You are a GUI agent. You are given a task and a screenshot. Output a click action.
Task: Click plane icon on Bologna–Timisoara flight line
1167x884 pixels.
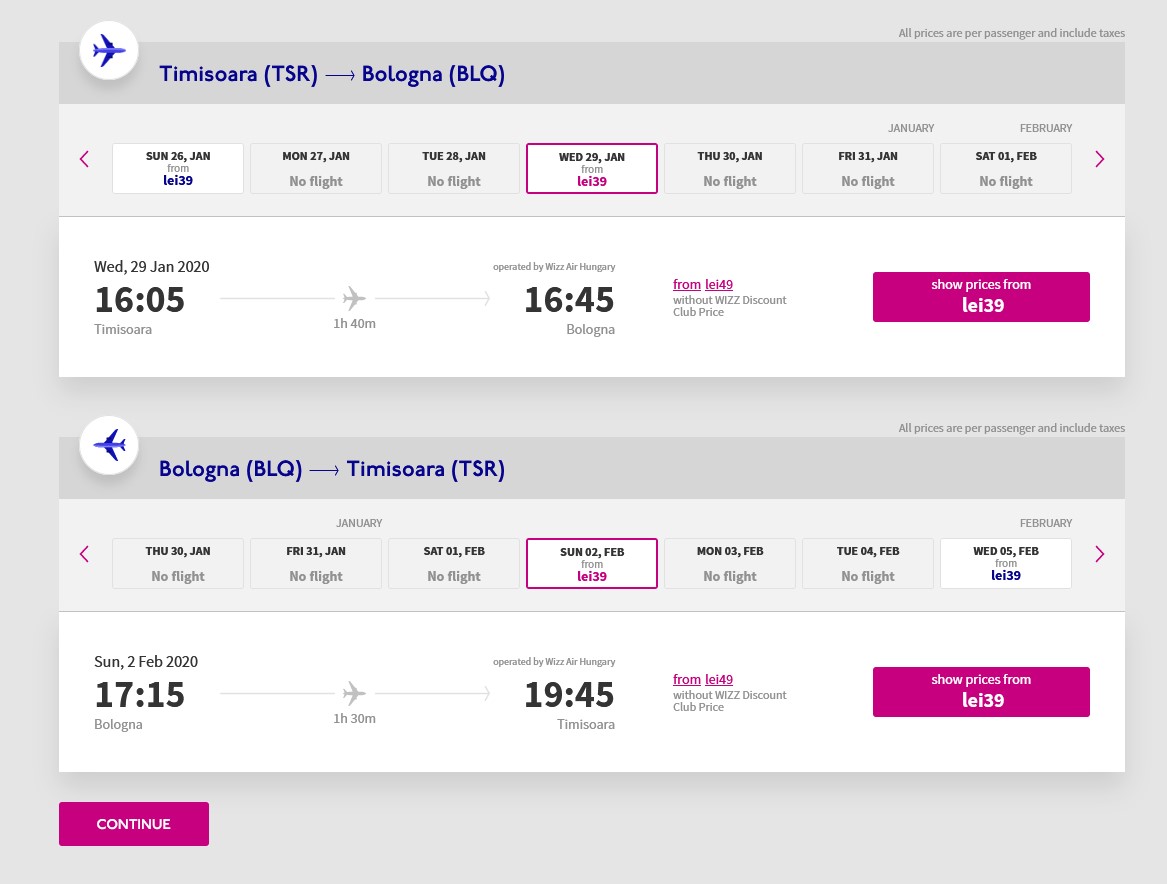coord(354,693)
